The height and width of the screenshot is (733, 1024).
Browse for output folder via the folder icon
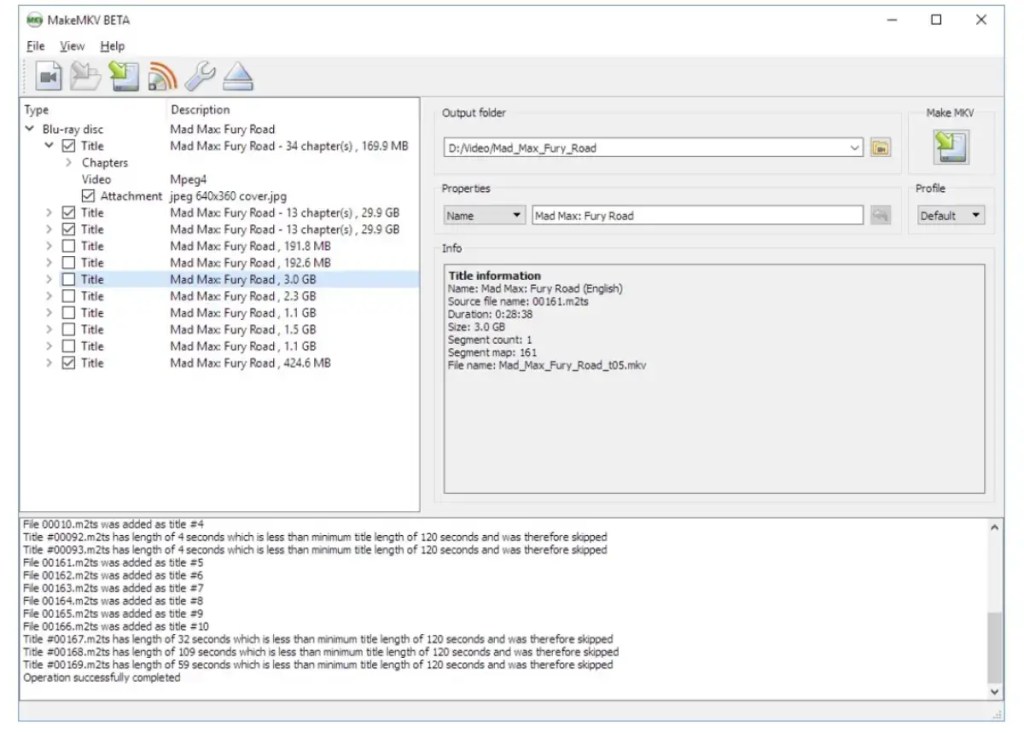coord(880,148)
